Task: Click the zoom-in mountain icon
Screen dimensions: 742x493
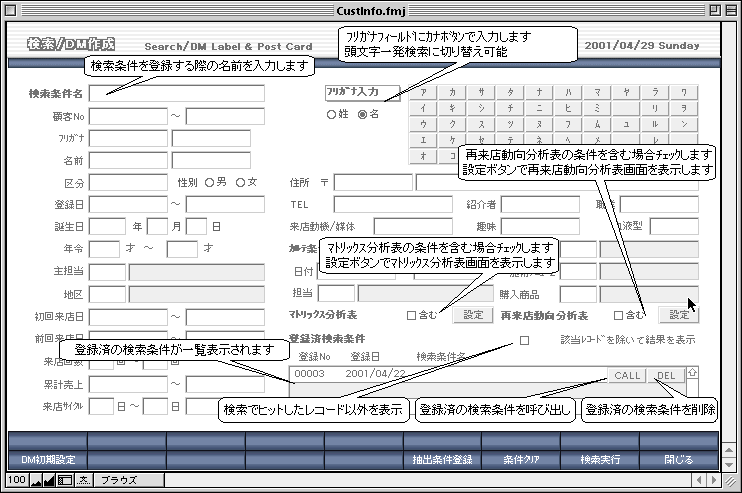Action: click(49, 480)
